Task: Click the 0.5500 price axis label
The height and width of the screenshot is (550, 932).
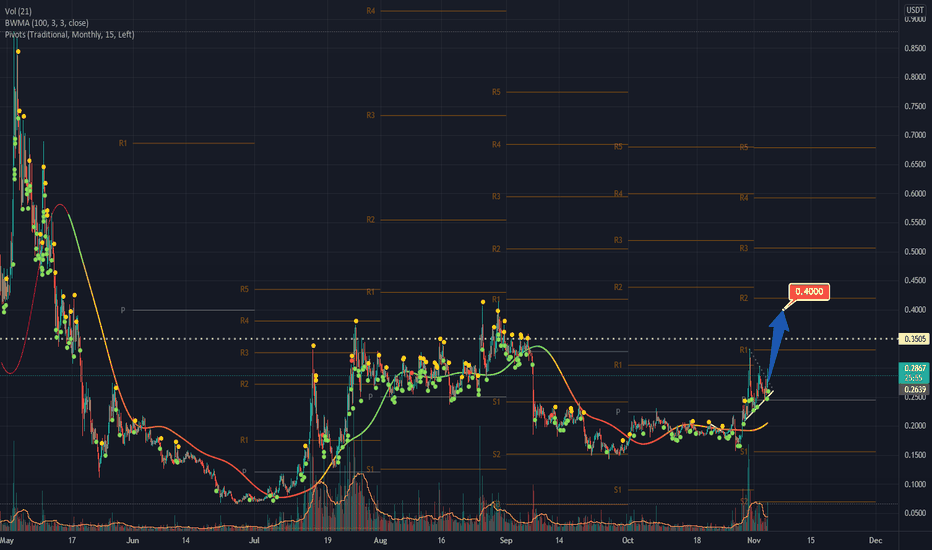Action: click(915, 222)
